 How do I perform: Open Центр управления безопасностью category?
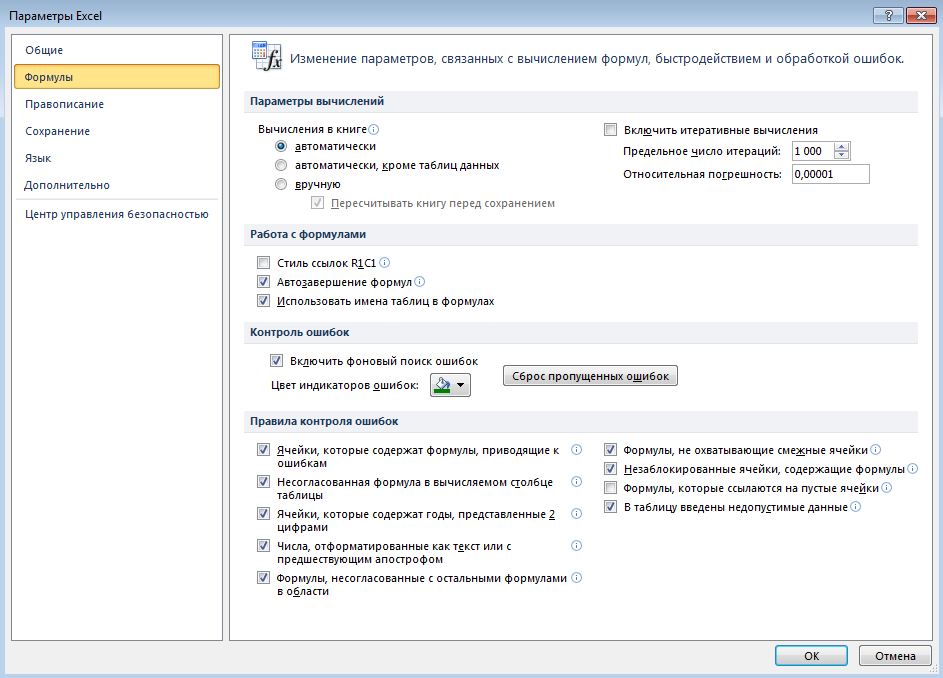[117, 214]
